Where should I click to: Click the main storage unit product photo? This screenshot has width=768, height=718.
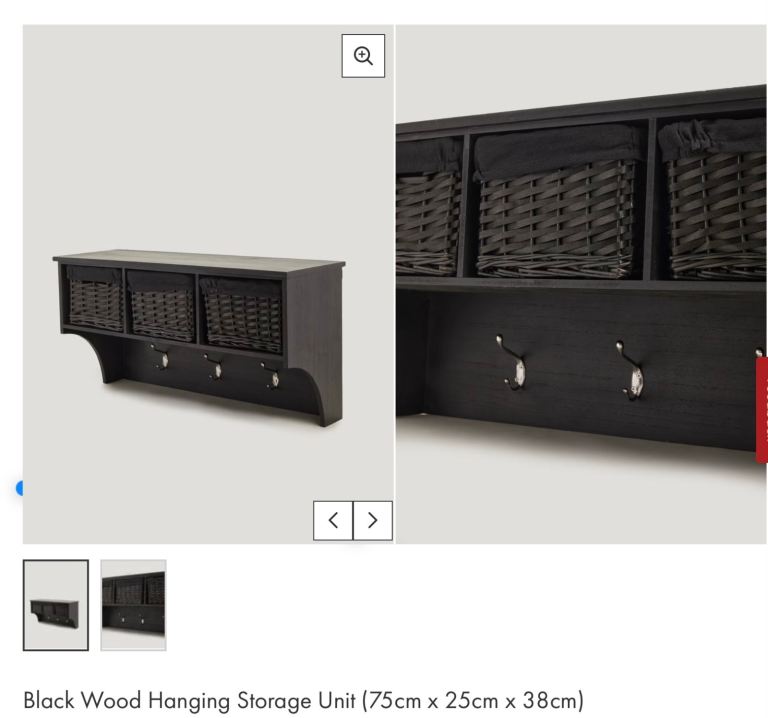click(199, 337)
